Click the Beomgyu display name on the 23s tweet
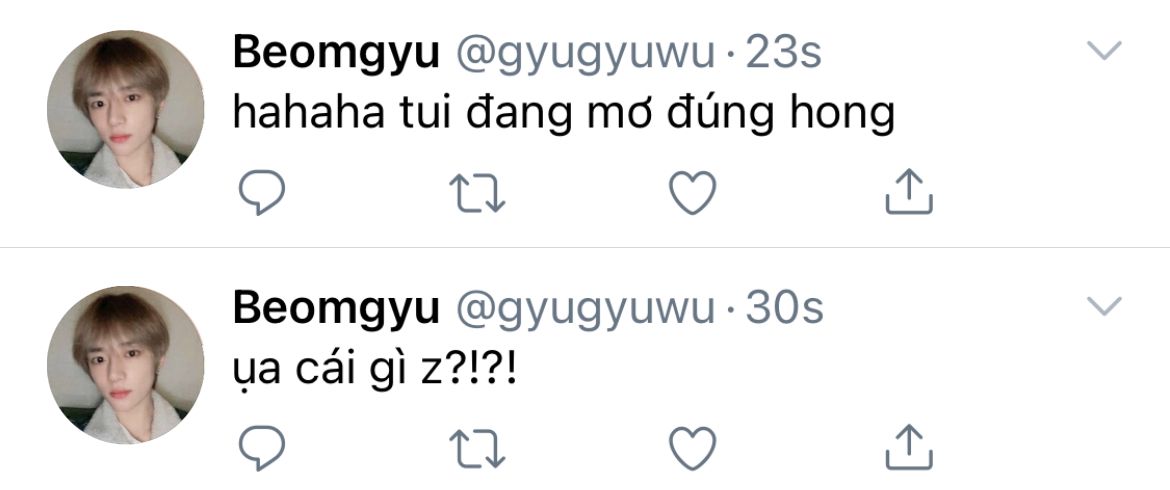 [x=337, y=54]
